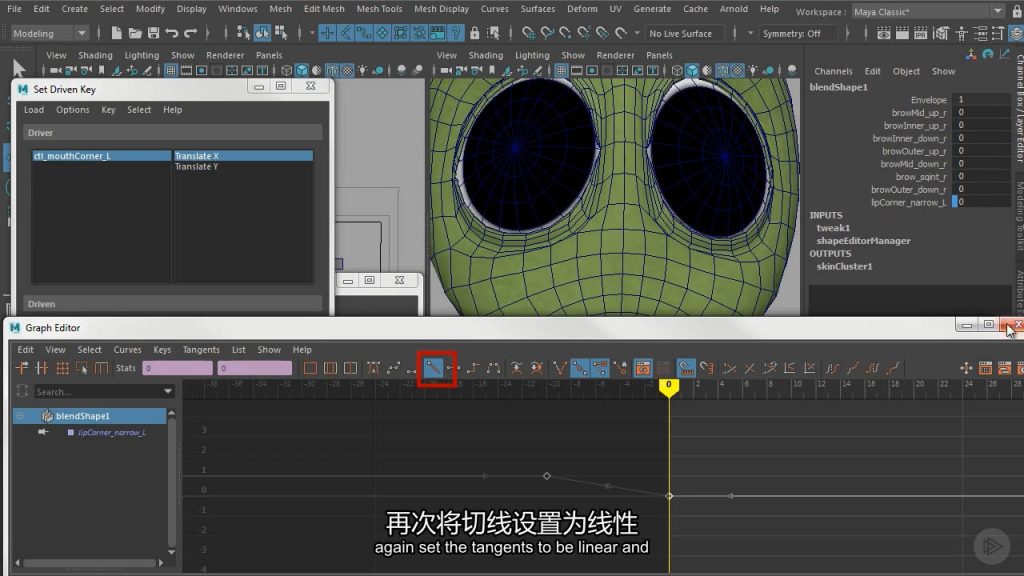
Task: Click the Graph Editor outliner horizontal scrollbar
Action: 89,563
